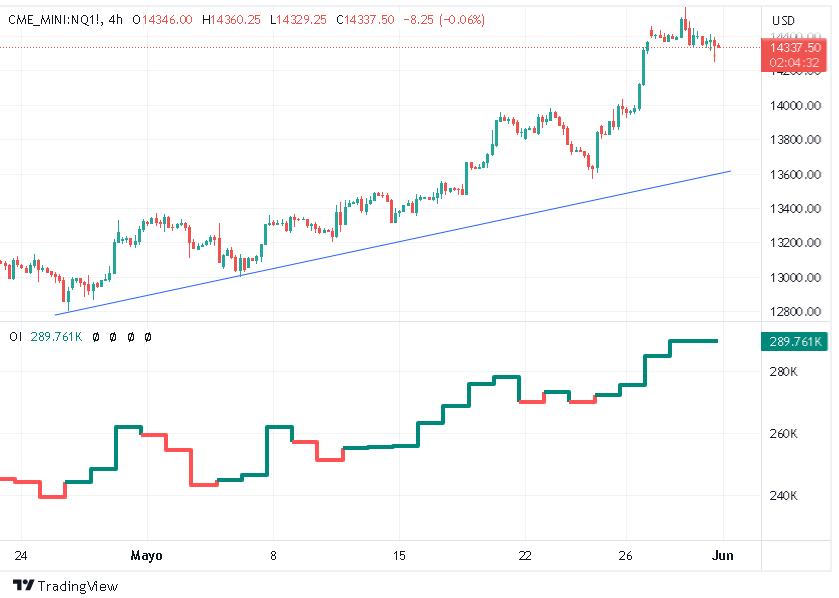Click the 24 date label on time axis

tap(21, 555)
